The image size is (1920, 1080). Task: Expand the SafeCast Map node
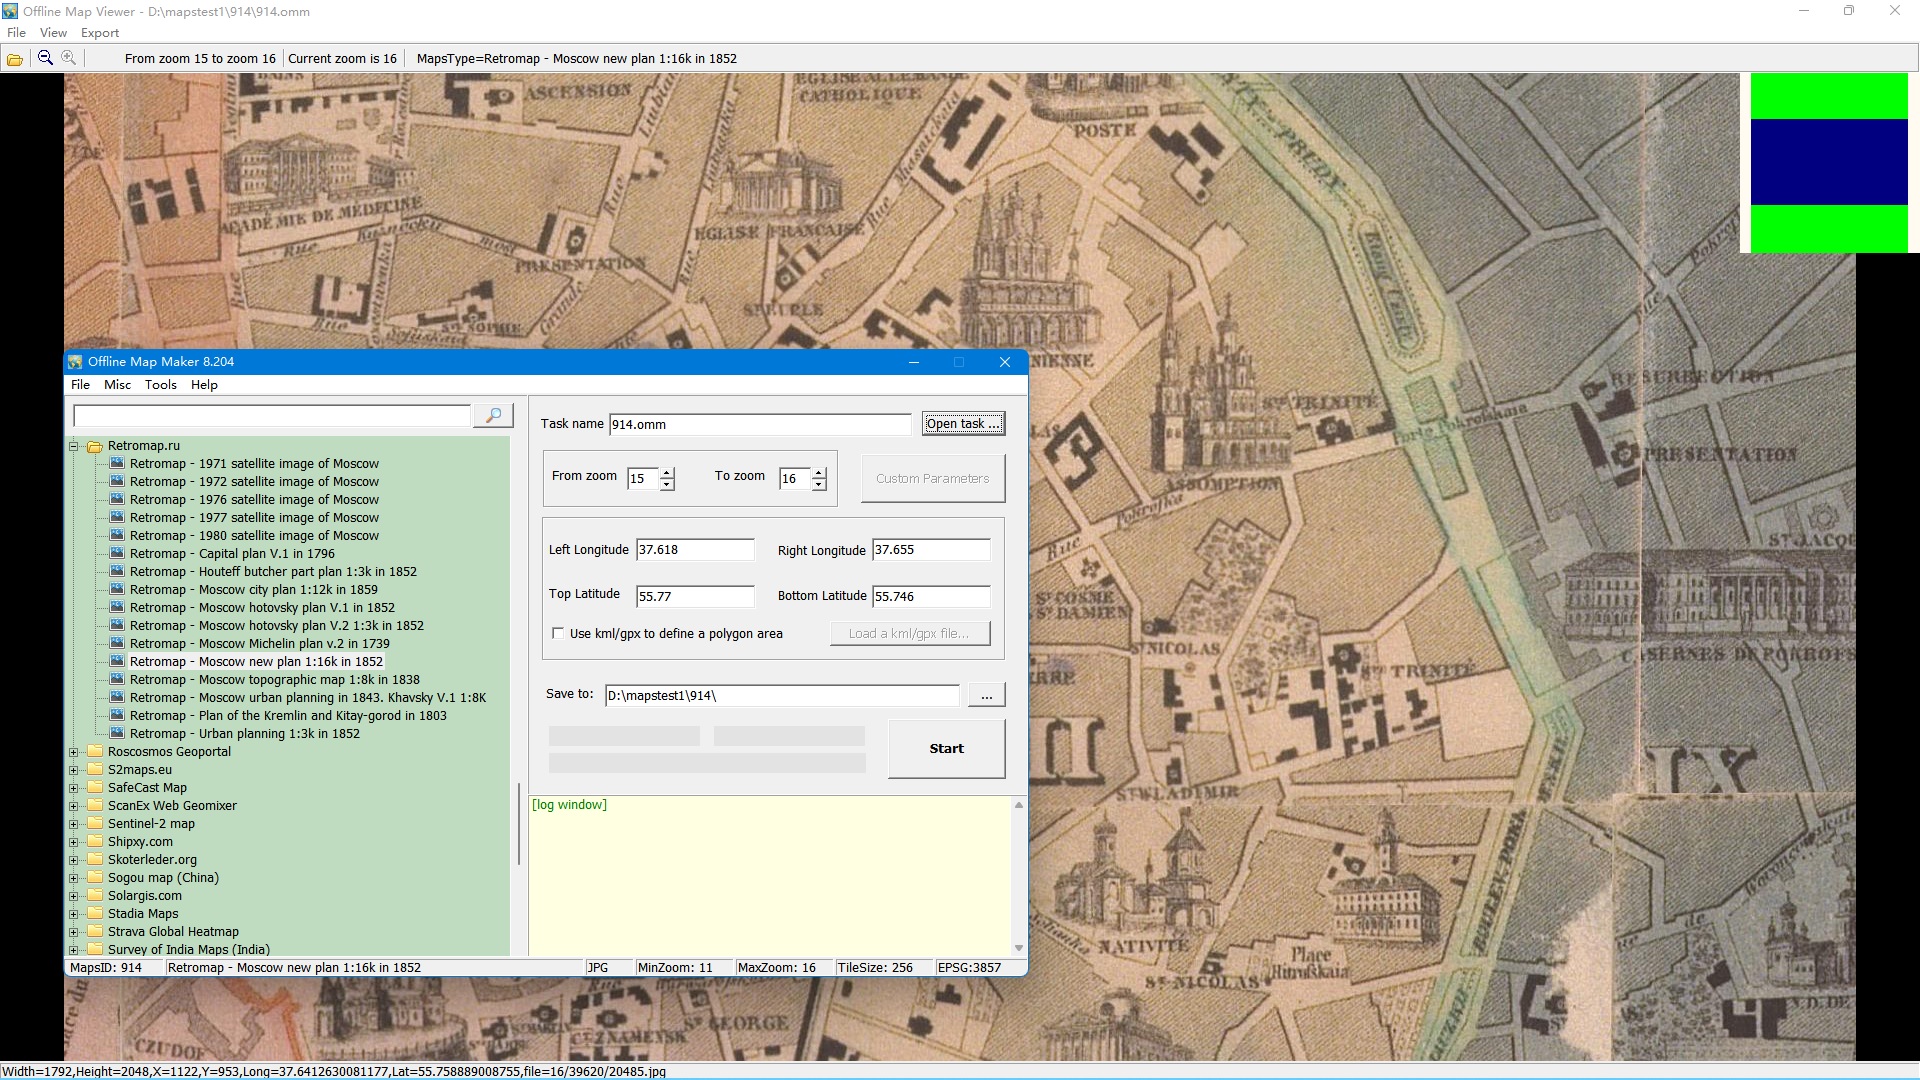pyautogui.click(x=73, y=788)
